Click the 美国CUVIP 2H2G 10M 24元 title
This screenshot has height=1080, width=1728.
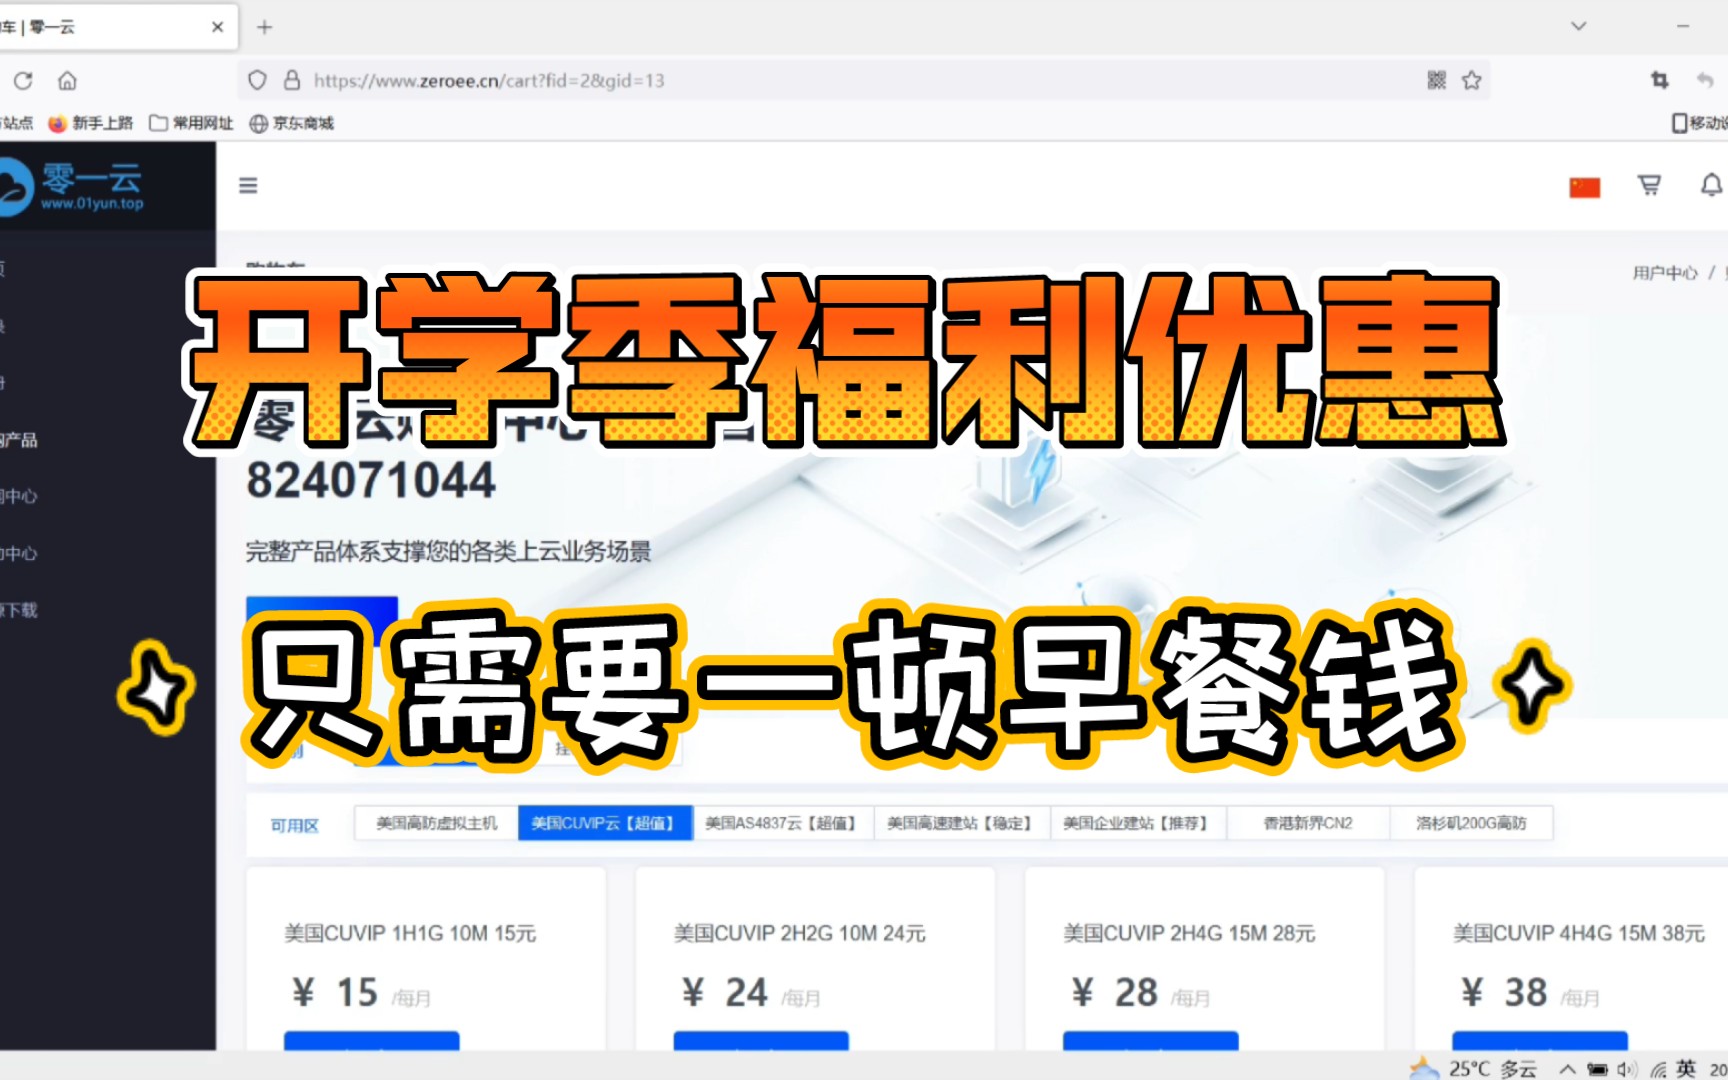(x=799, y=933)
